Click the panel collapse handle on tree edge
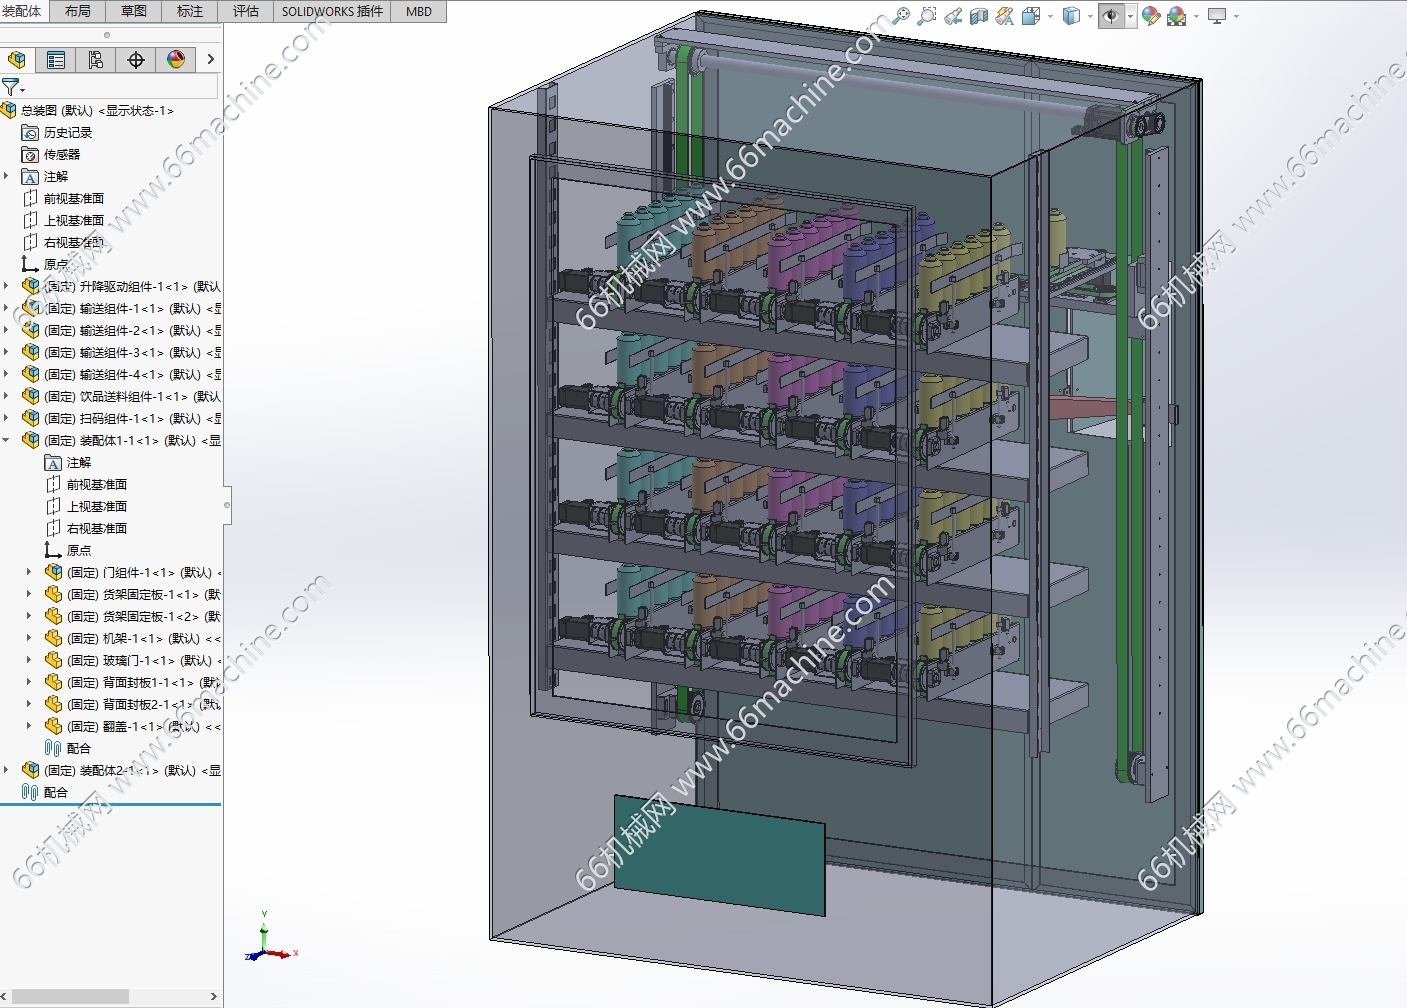The height and width of the screenshot is (1008, 1407). click(227, 504)
